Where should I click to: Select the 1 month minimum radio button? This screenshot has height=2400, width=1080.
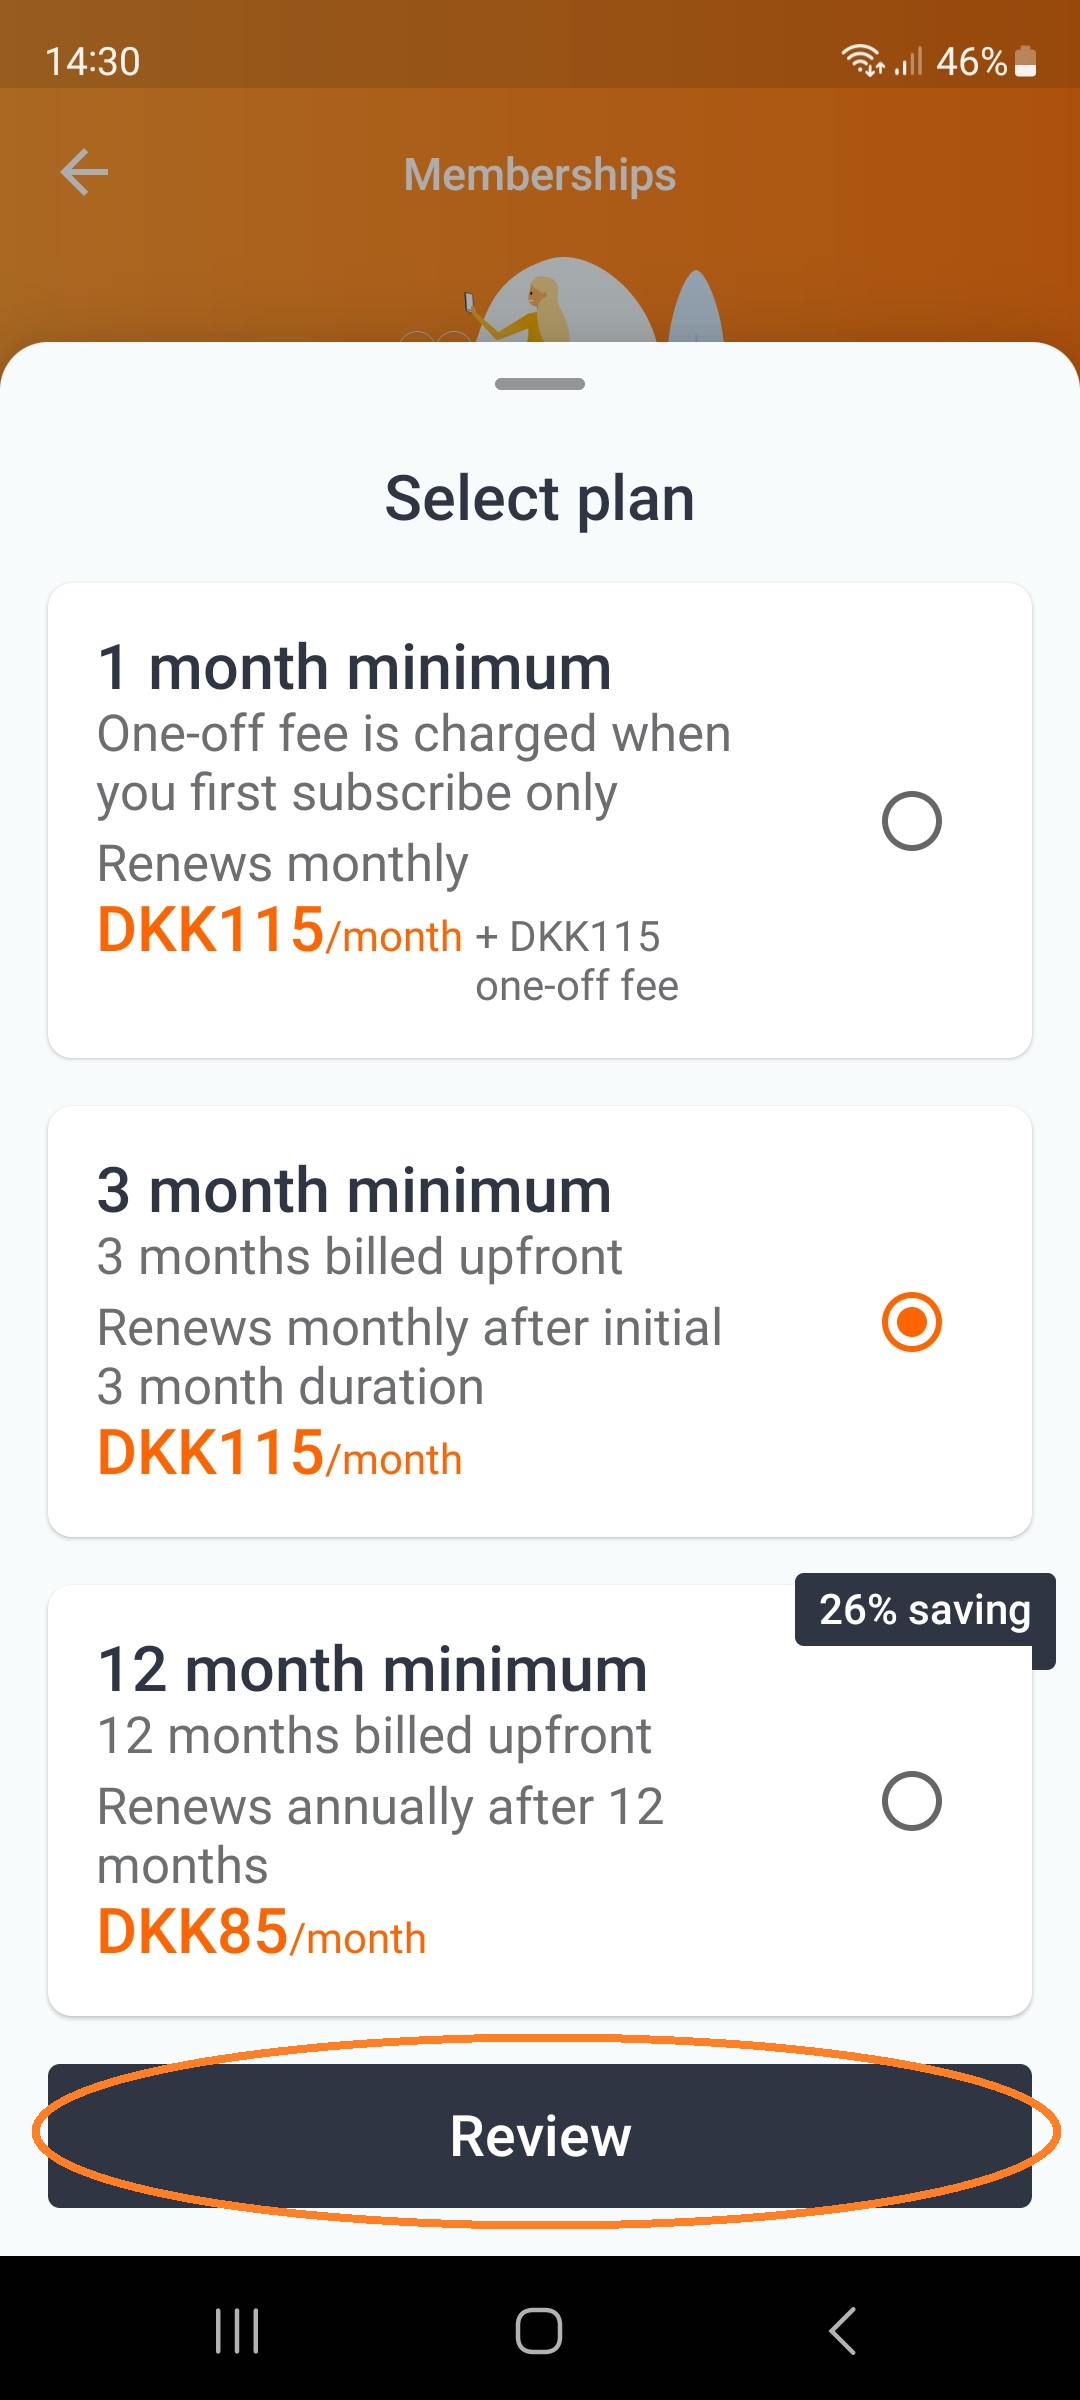point(911,821)
